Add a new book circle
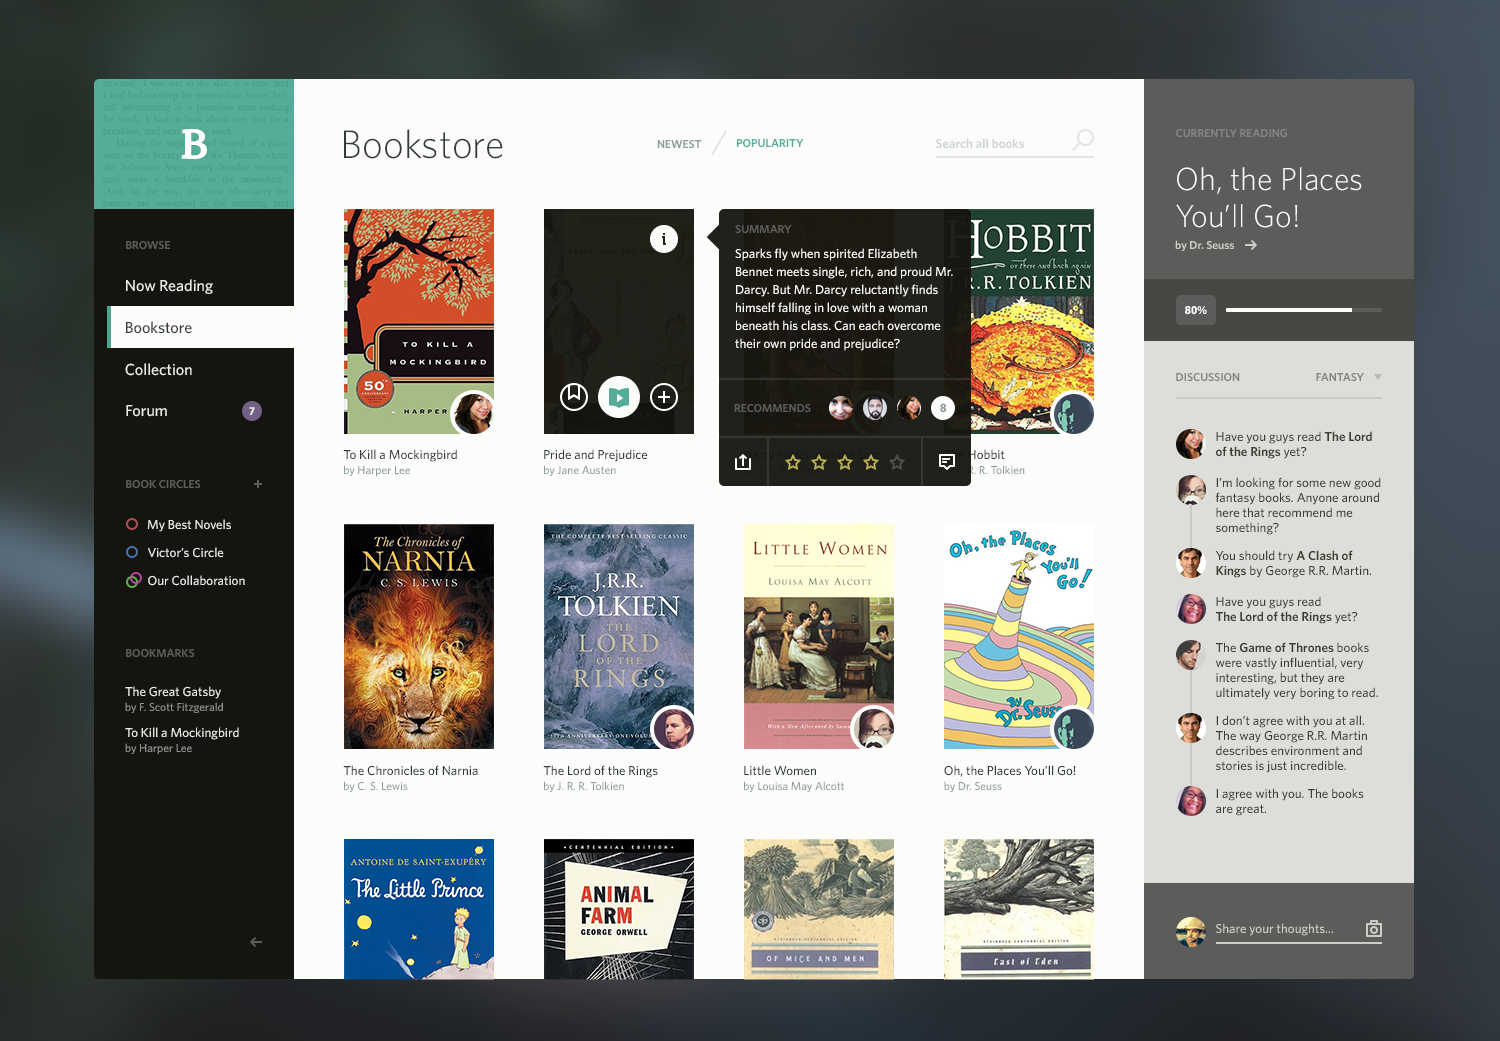The width and height of the screenshot is (1500, 1041). click(x=258, y=484)
